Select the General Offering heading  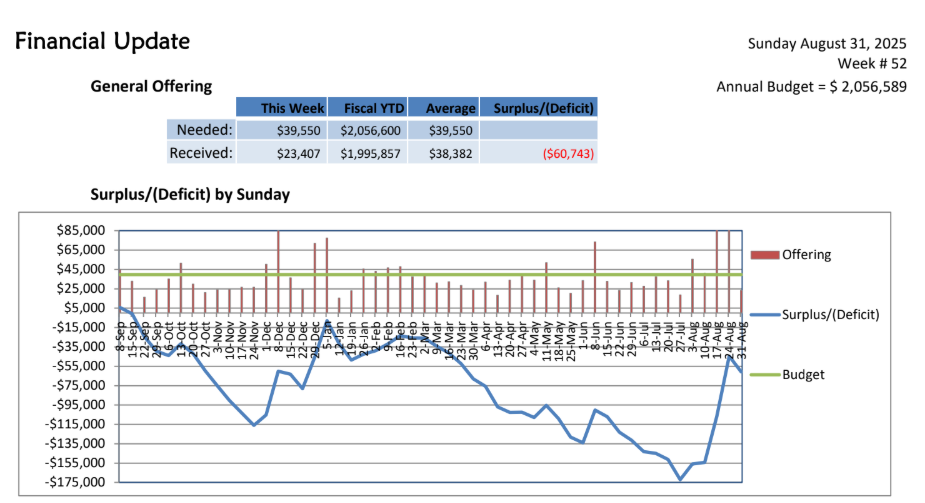pyautogui.click(x=151, y=86)
